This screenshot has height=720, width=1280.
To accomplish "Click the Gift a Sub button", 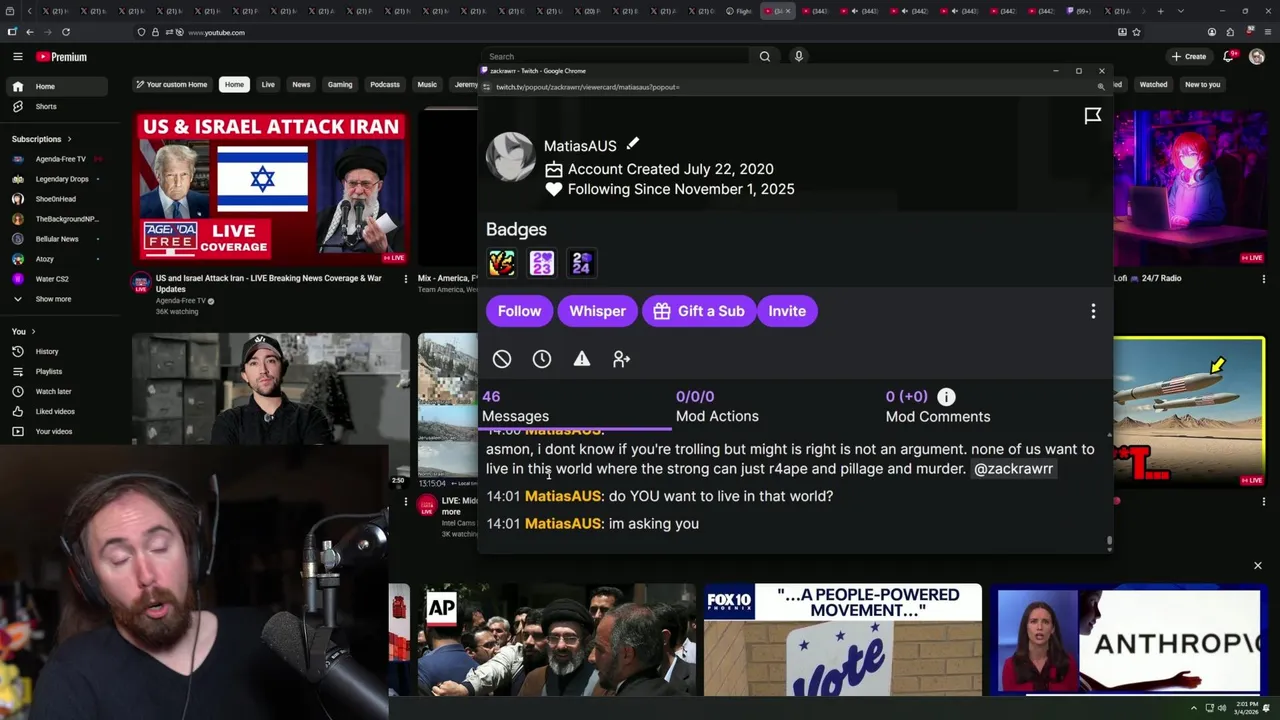I will tap(699, 311).
